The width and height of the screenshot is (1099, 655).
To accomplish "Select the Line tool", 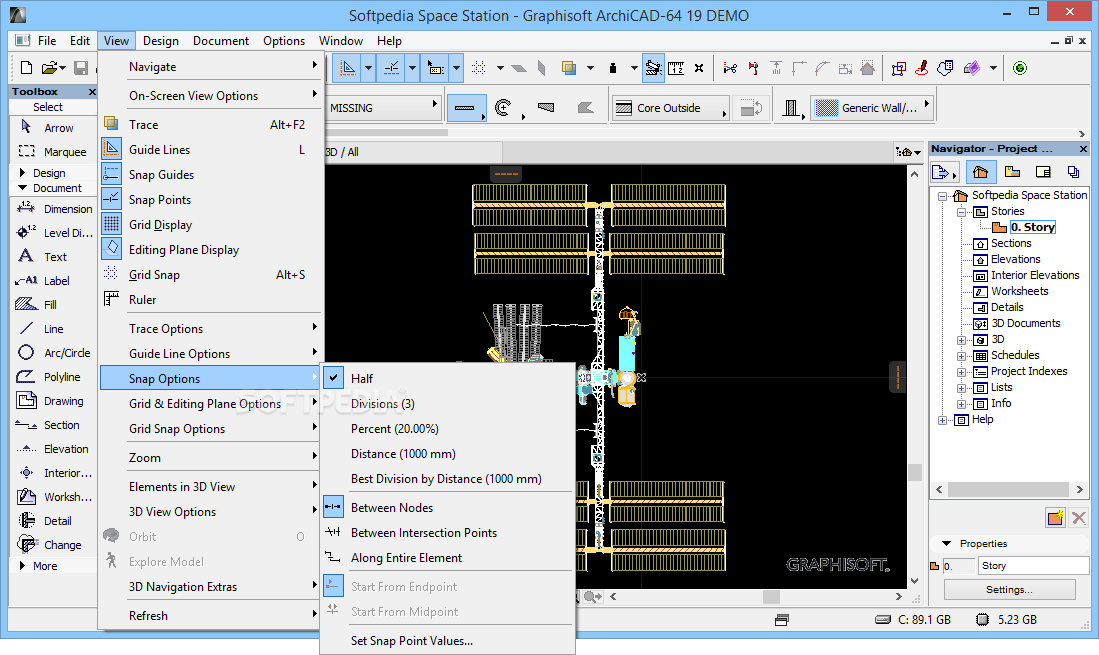I will (x=53, y=329).
